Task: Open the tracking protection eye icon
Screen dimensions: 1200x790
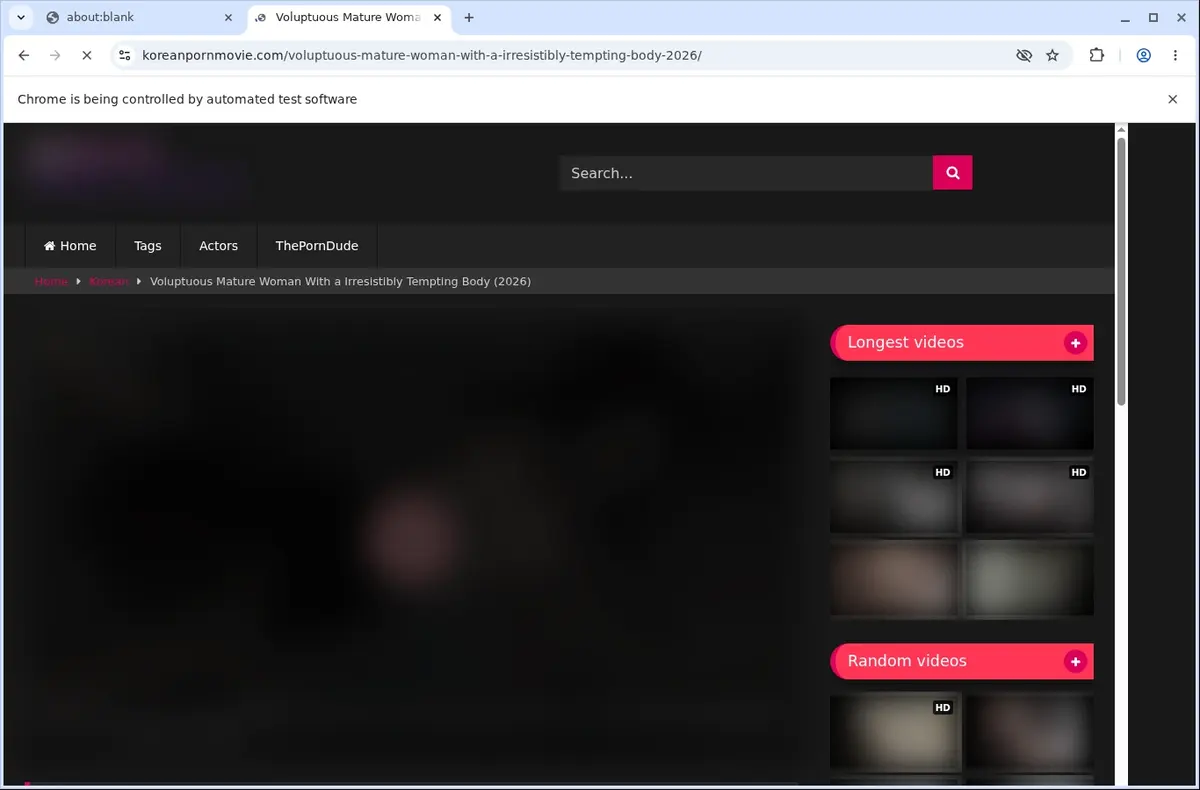Action: [1024, 56]
